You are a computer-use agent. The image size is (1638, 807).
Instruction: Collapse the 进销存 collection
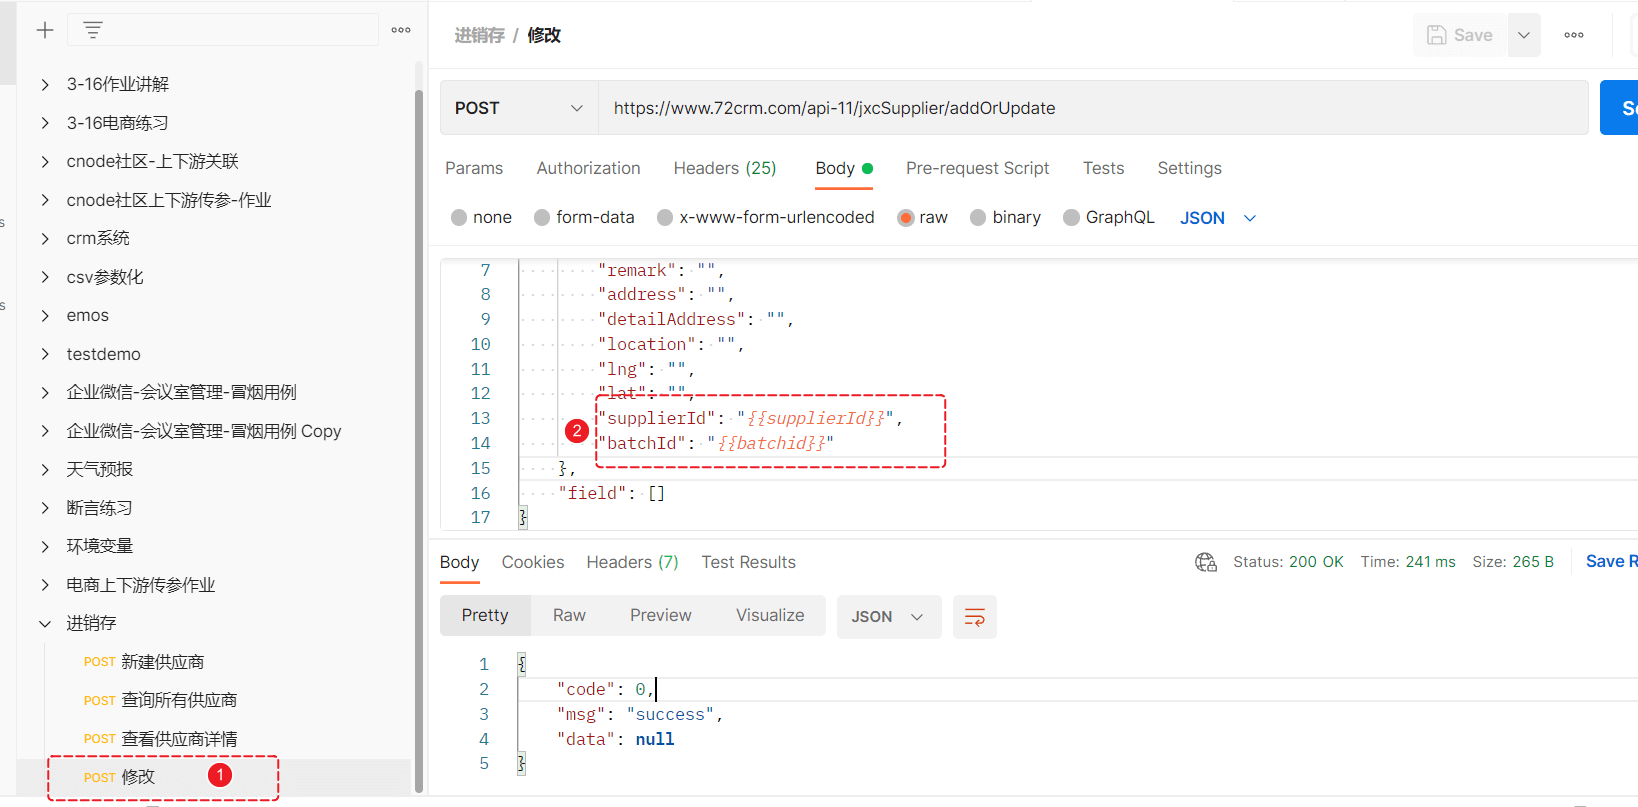click(x=45, y=623)
